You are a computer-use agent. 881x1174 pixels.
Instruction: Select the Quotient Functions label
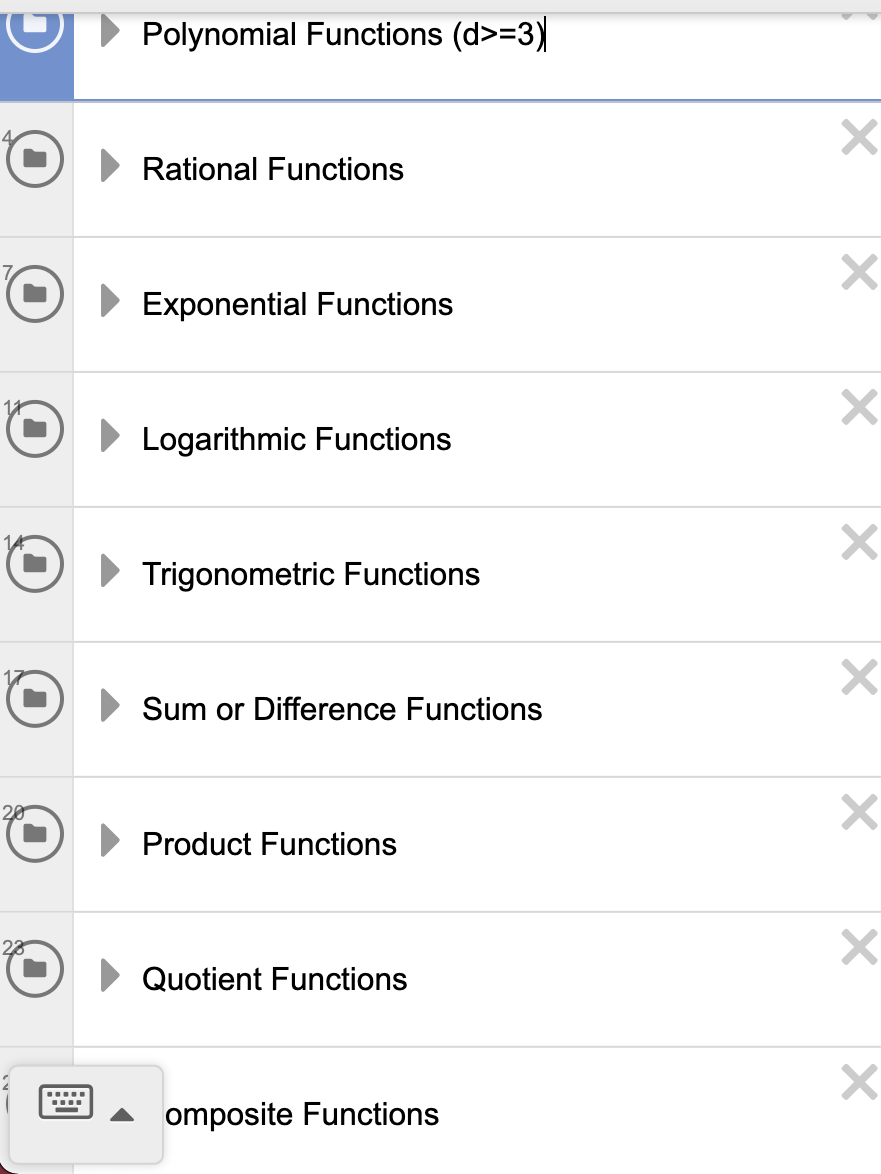point(275,979)
